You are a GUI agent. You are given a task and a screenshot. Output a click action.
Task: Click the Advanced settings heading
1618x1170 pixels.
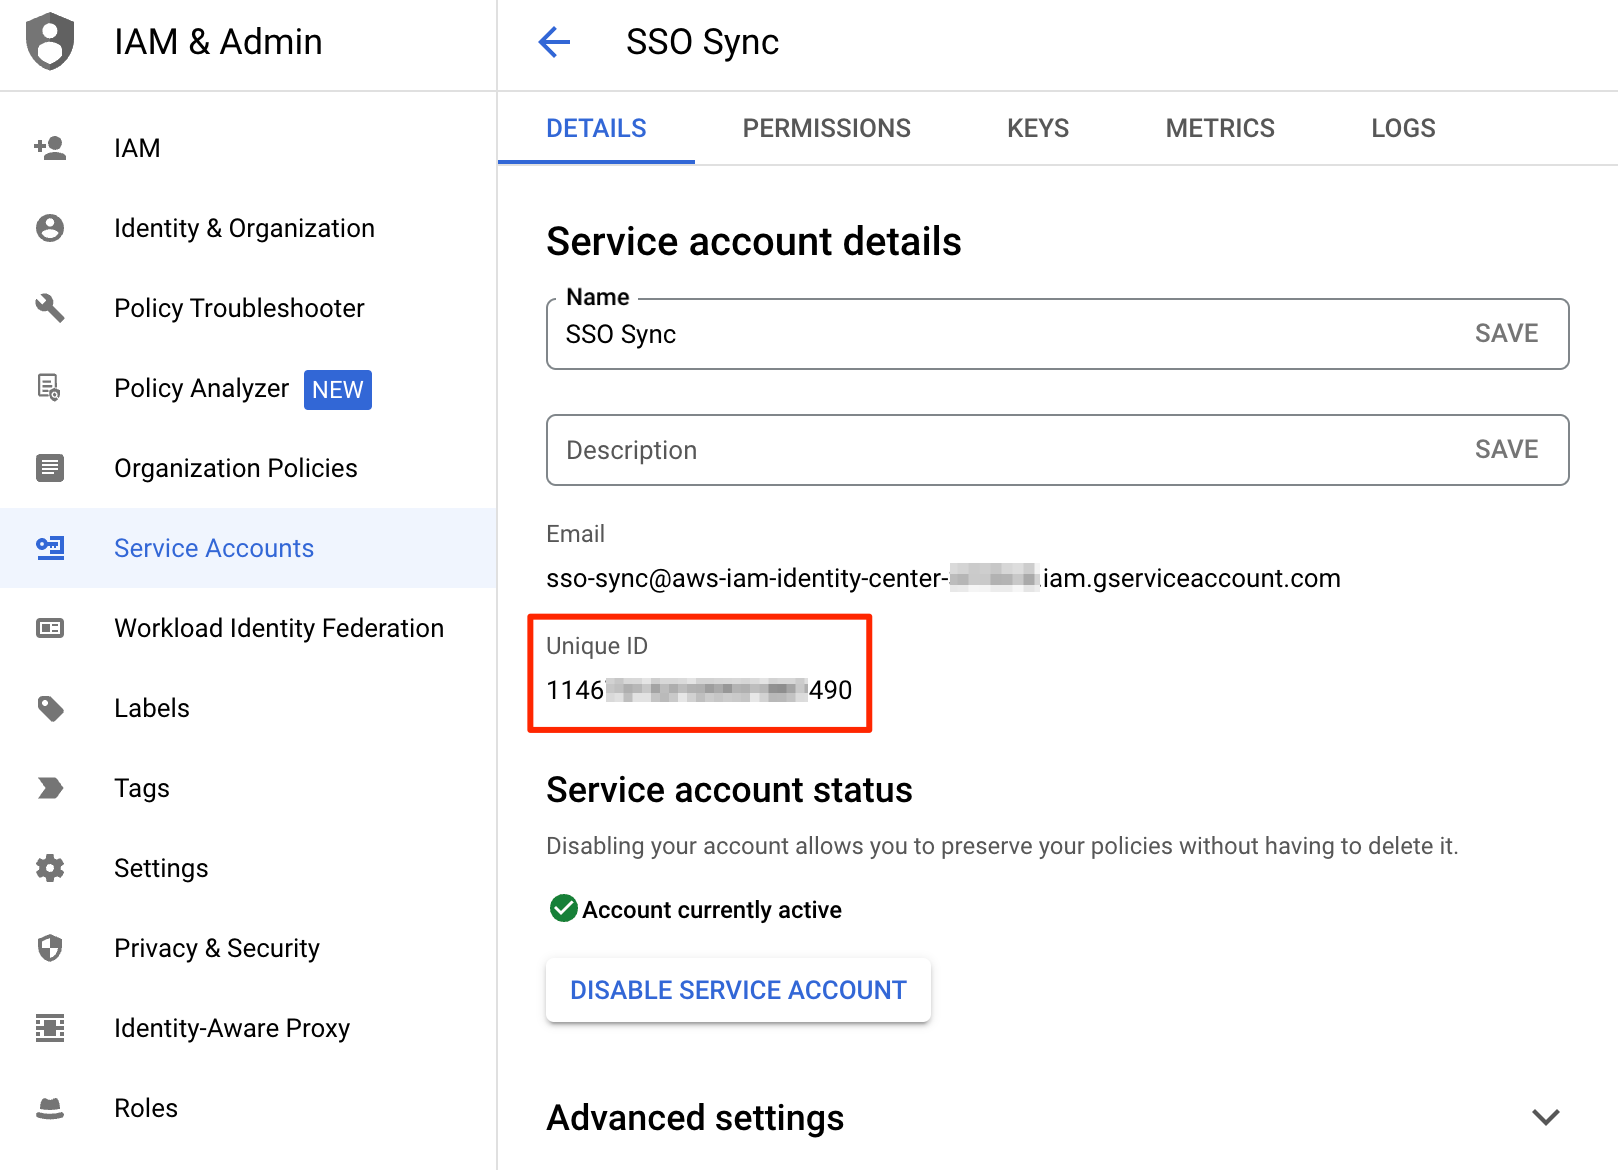point(695,1117)
